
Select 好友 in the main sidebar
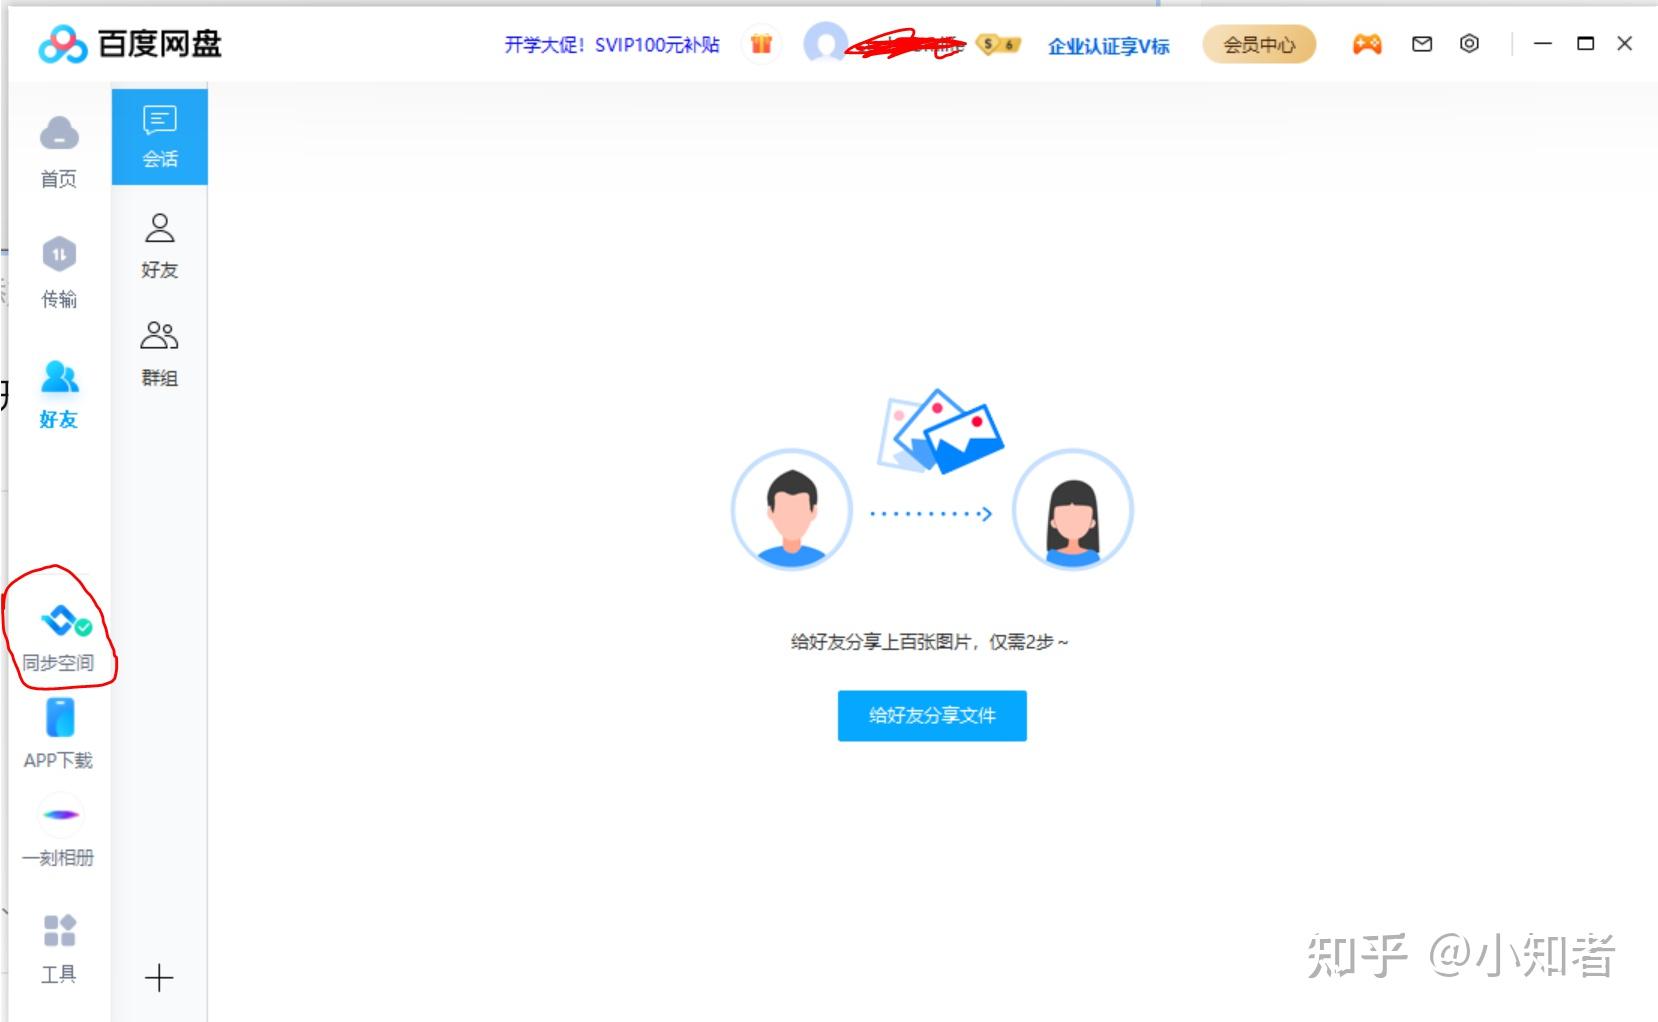coord(59,394)
